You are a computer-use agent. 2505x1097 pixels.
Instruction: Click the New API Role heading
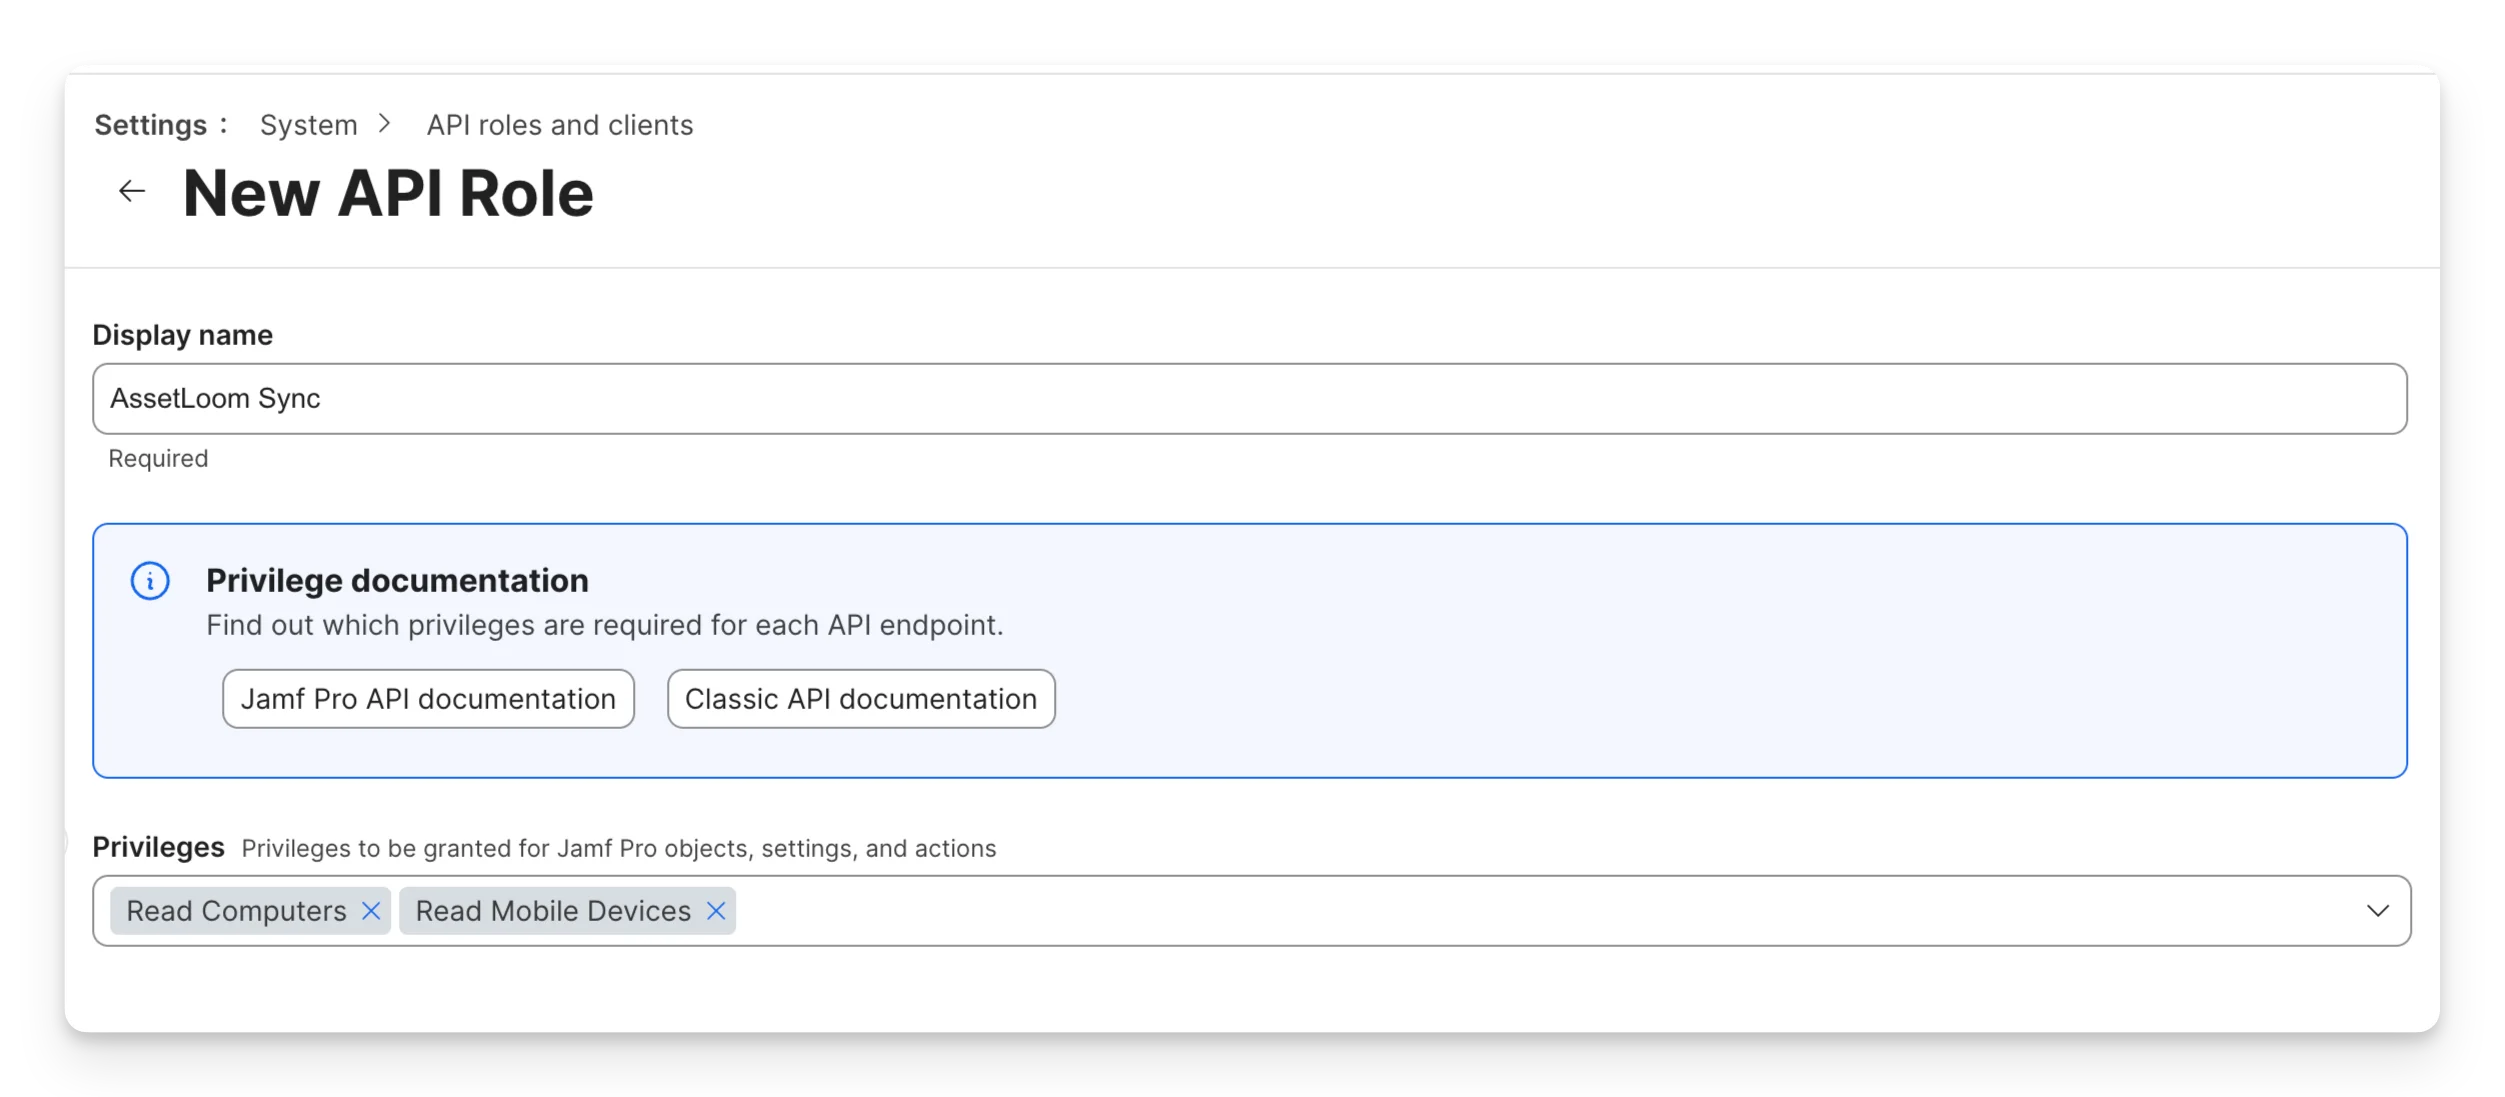[388, 193]
